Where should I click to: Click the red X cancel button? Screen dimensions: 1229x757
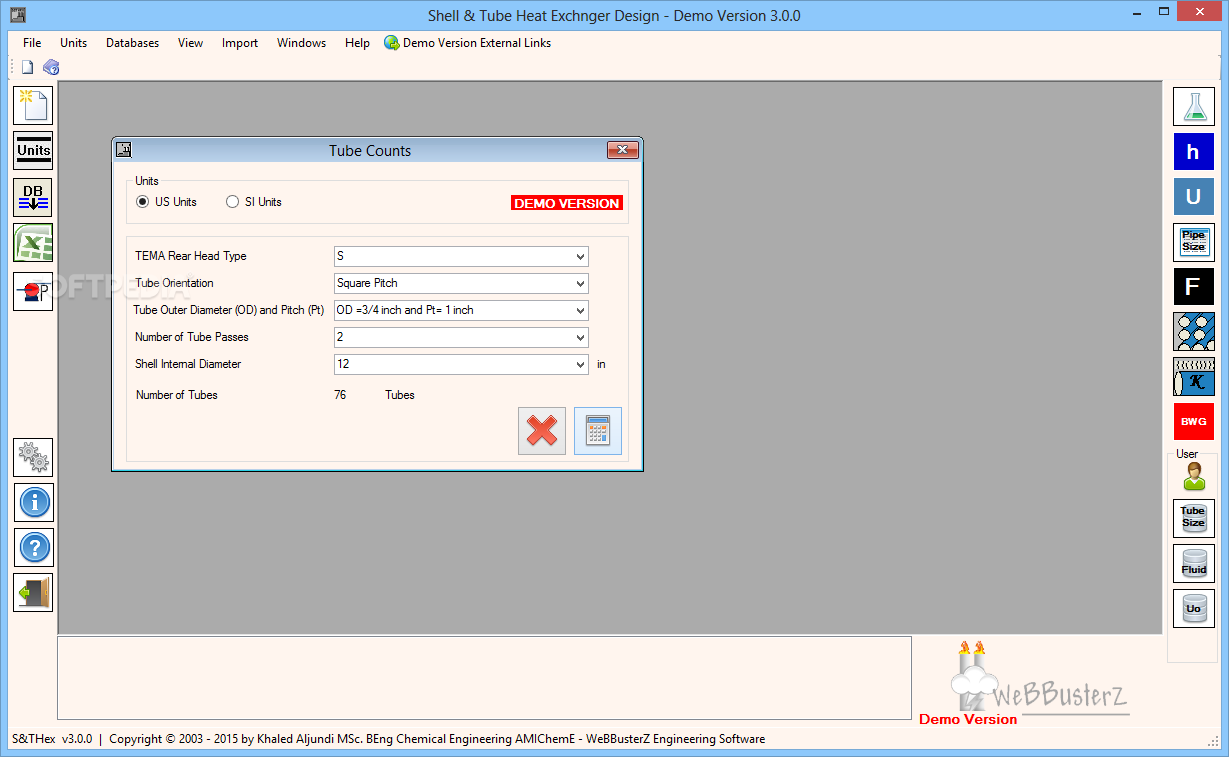click(542, 431)
